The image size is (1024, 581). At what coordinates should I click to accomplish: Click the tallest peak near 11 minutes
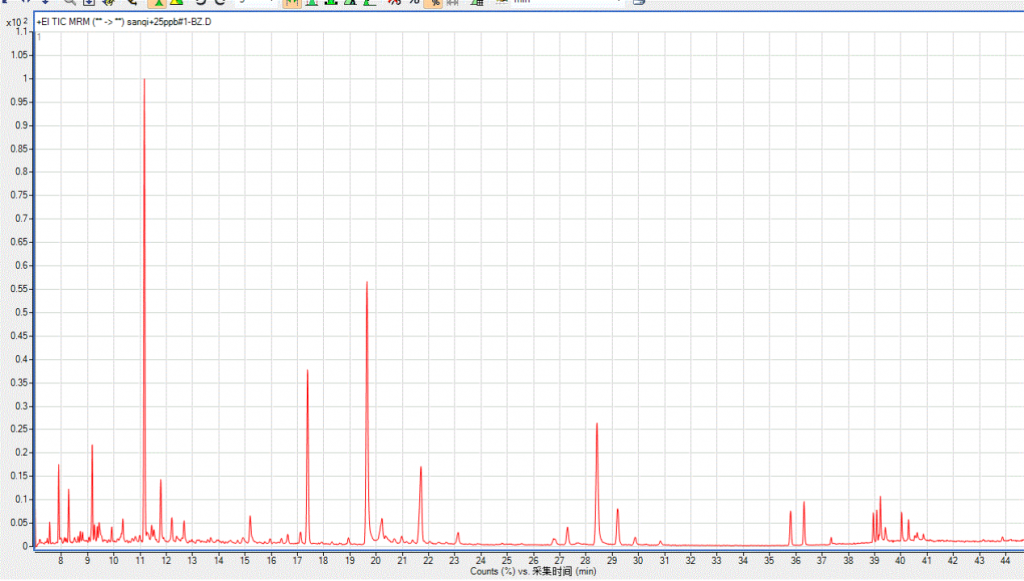click(144, 80)
